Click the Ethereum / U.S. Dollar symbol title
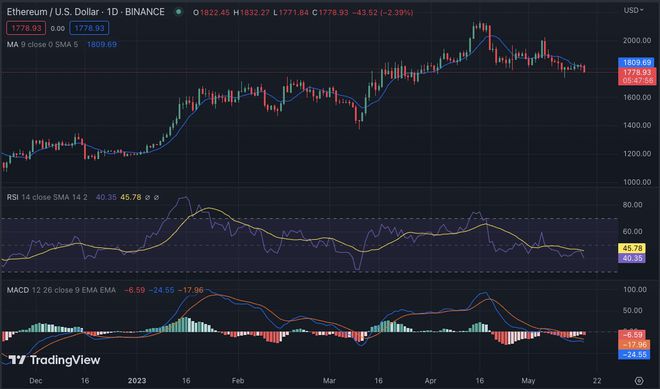Image resolution: width=660 pixels, height=389 pixels. [x=85, y=12]
